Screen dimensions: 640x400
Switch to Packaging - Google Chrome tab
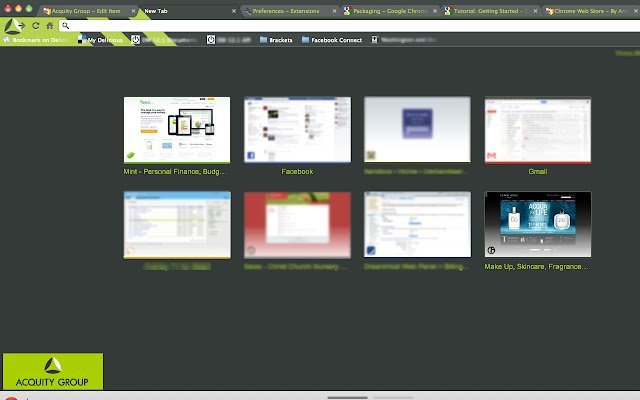391,11
